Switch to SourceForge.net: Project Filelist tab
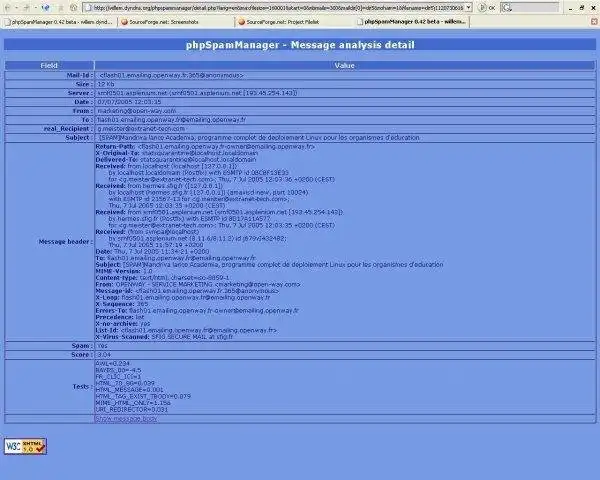 point(294,22)
